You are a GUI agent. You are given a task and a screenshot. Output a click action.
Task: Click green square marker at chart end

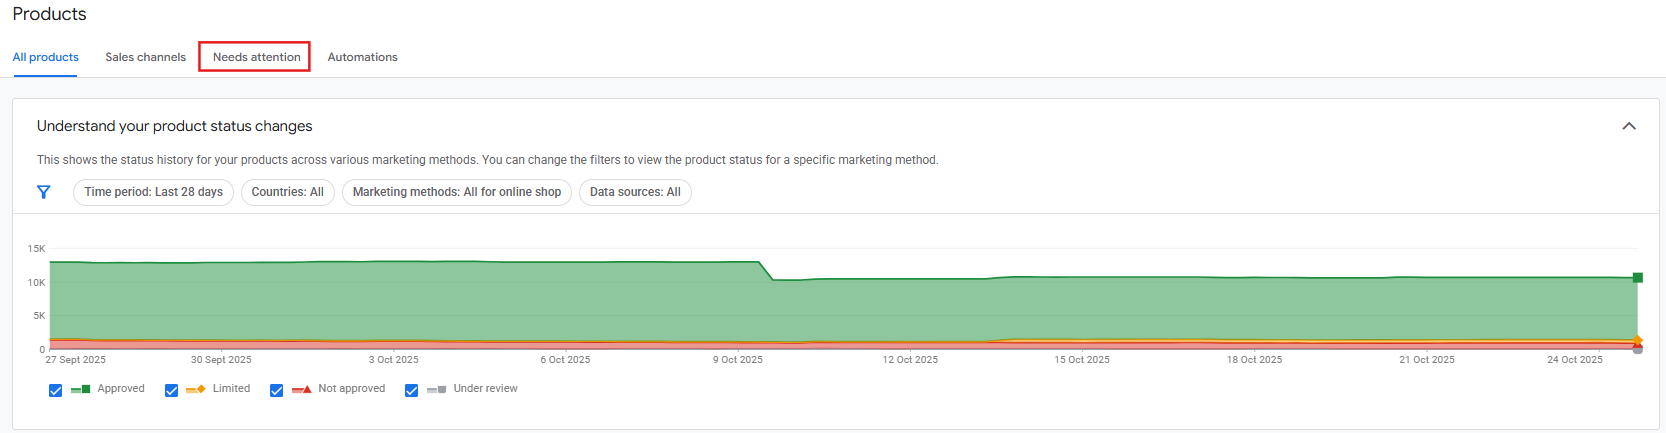coord(1637,277)
